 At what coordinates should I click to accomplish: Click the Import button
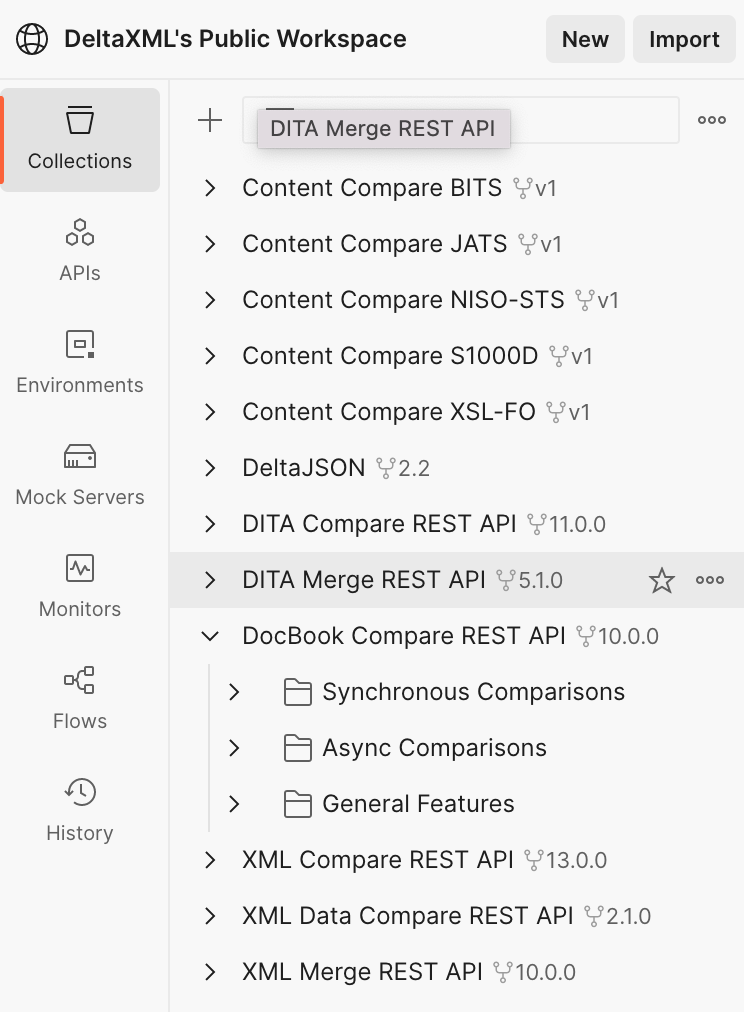point(684,40)
